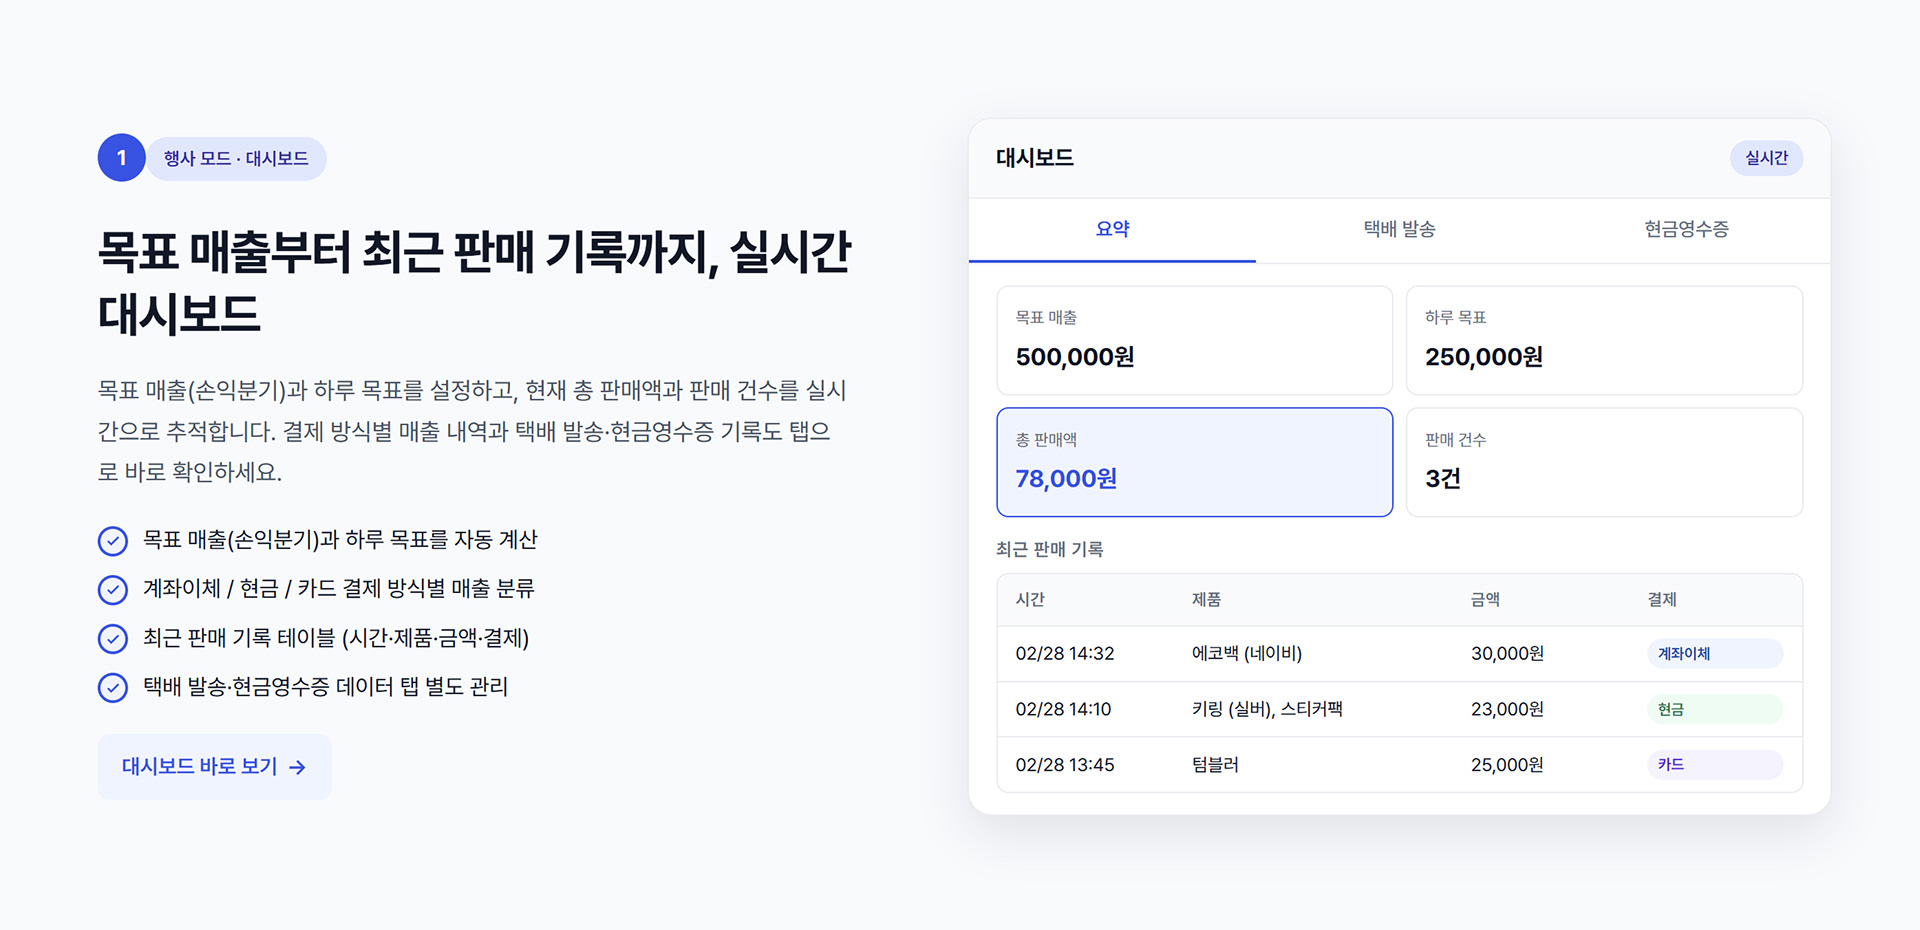Click the 하루 목표 250,000원 card
1920x930 pixels.
[1603, 340]
